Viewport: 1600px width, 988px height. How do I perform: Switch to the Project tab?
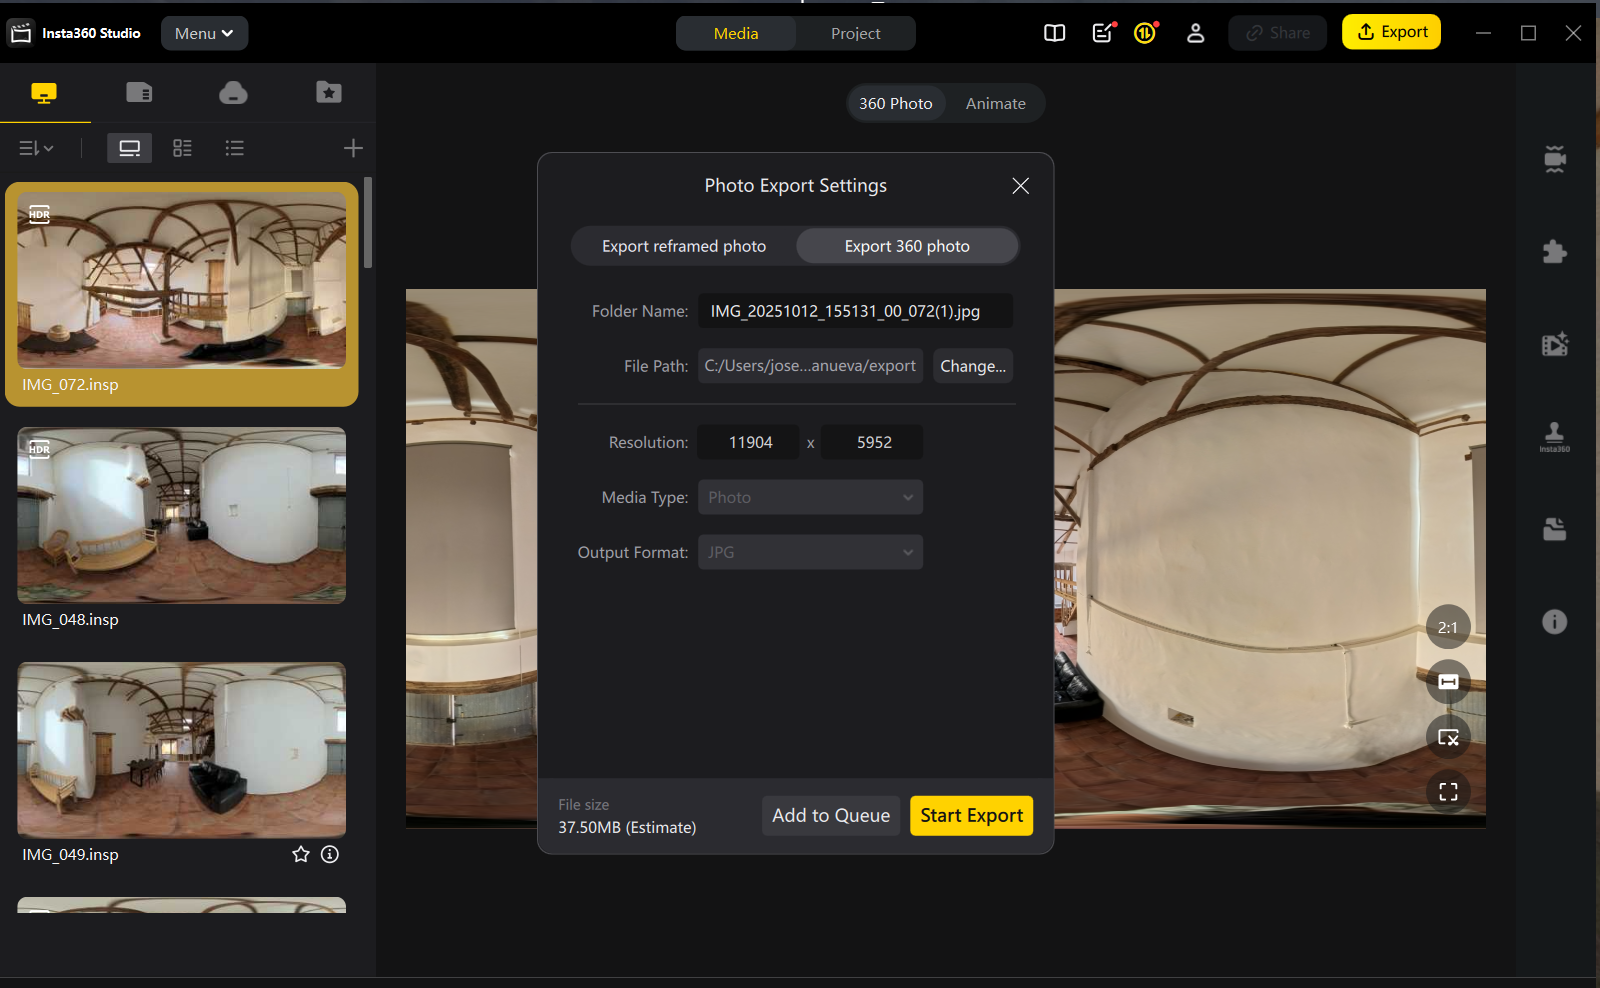855,33
